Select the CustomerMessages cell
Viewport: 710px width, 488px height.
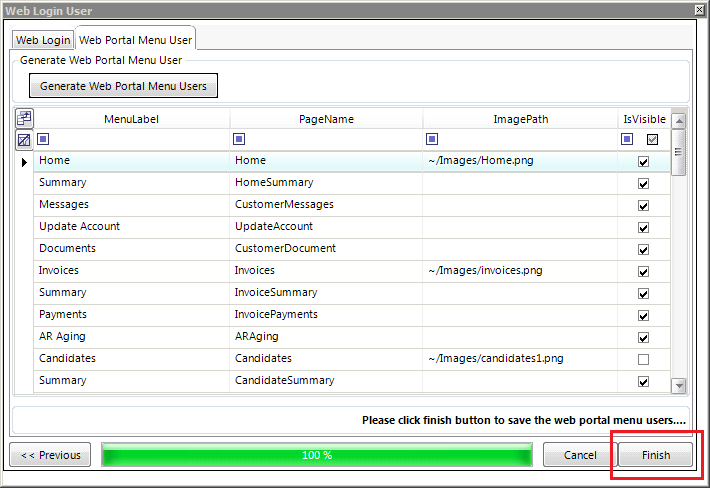tap(326, 205)
